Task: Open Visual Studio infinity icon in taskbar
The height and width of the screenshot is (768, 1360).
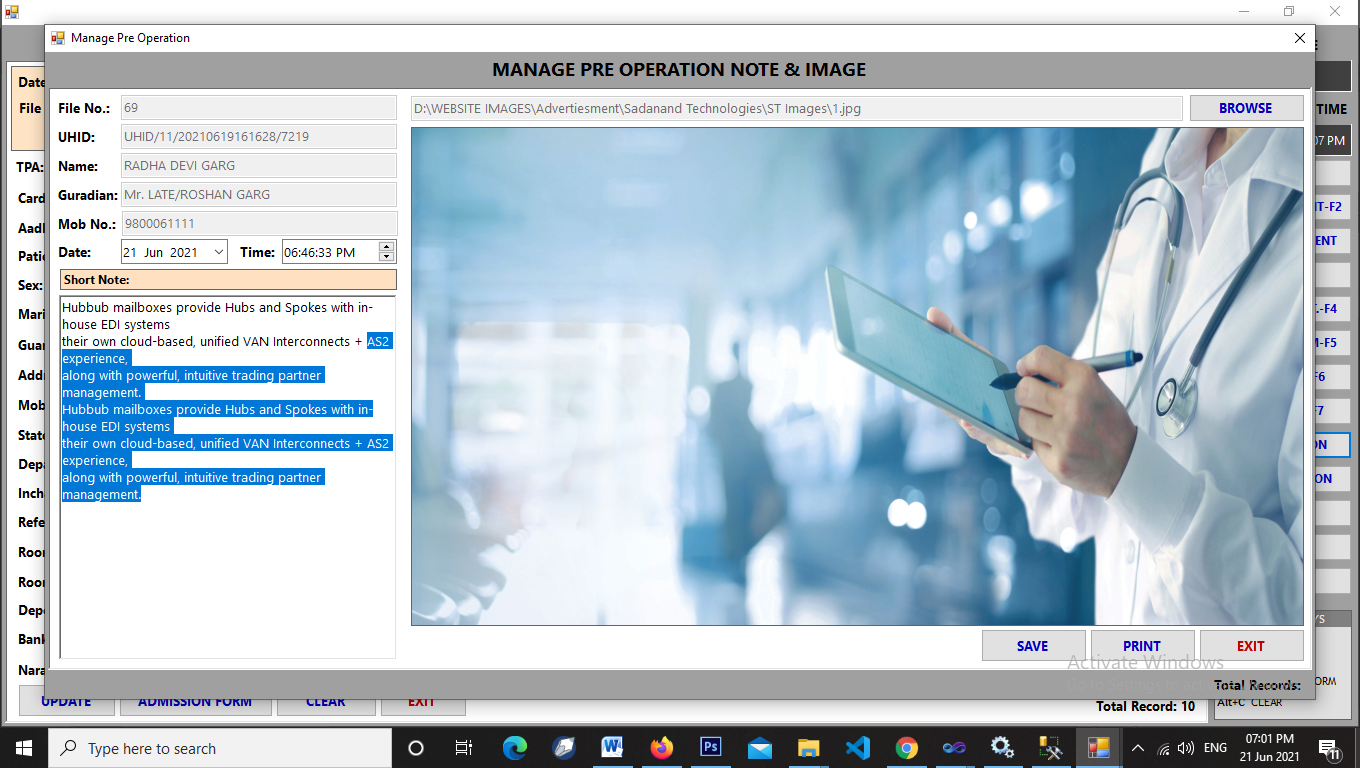Action: (x=954, y=748)
